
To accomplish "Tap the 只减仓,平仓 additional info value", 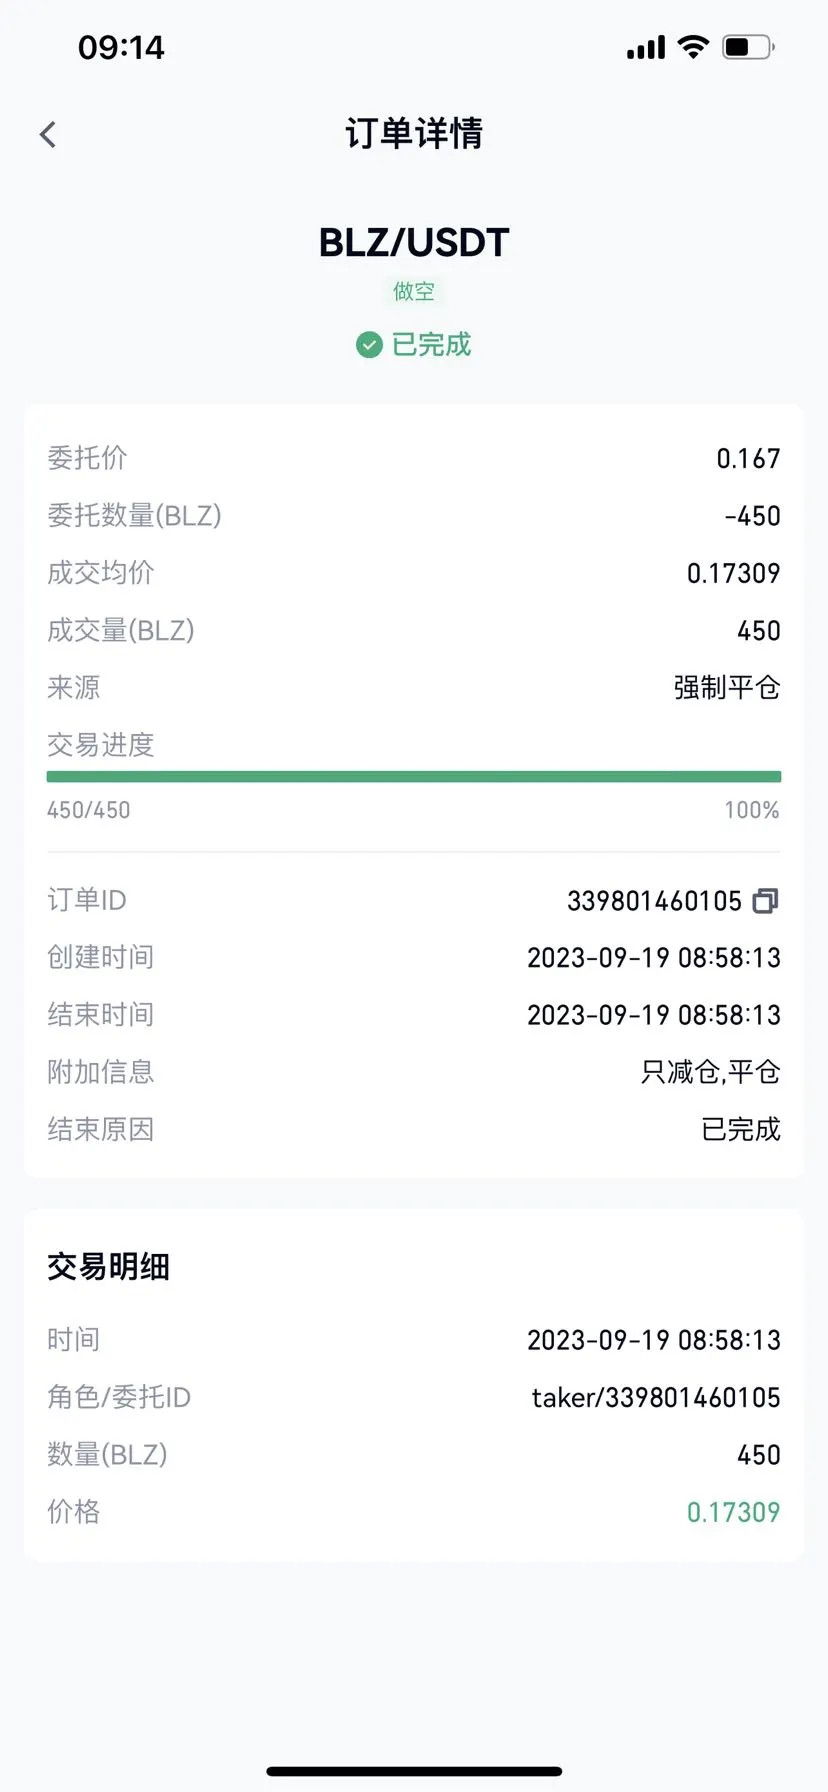I will (x=711, y=1072).
